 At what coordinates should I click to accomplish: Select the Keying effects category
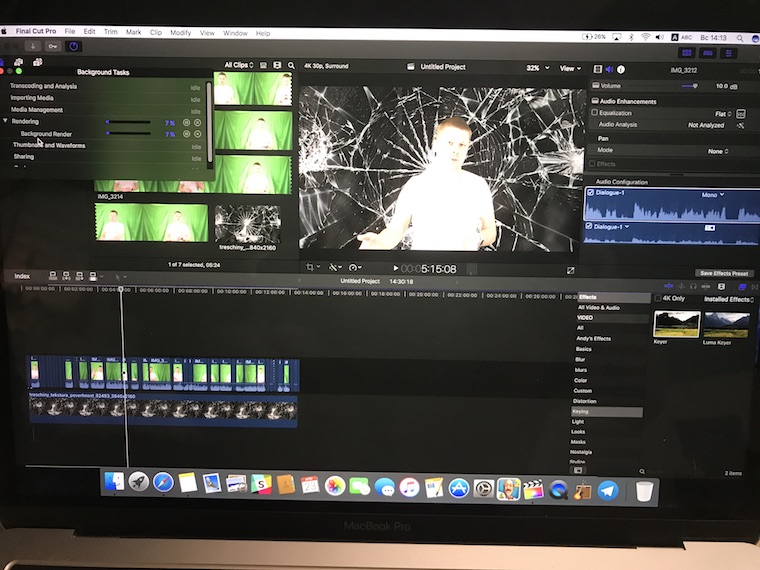click(607, 412)
